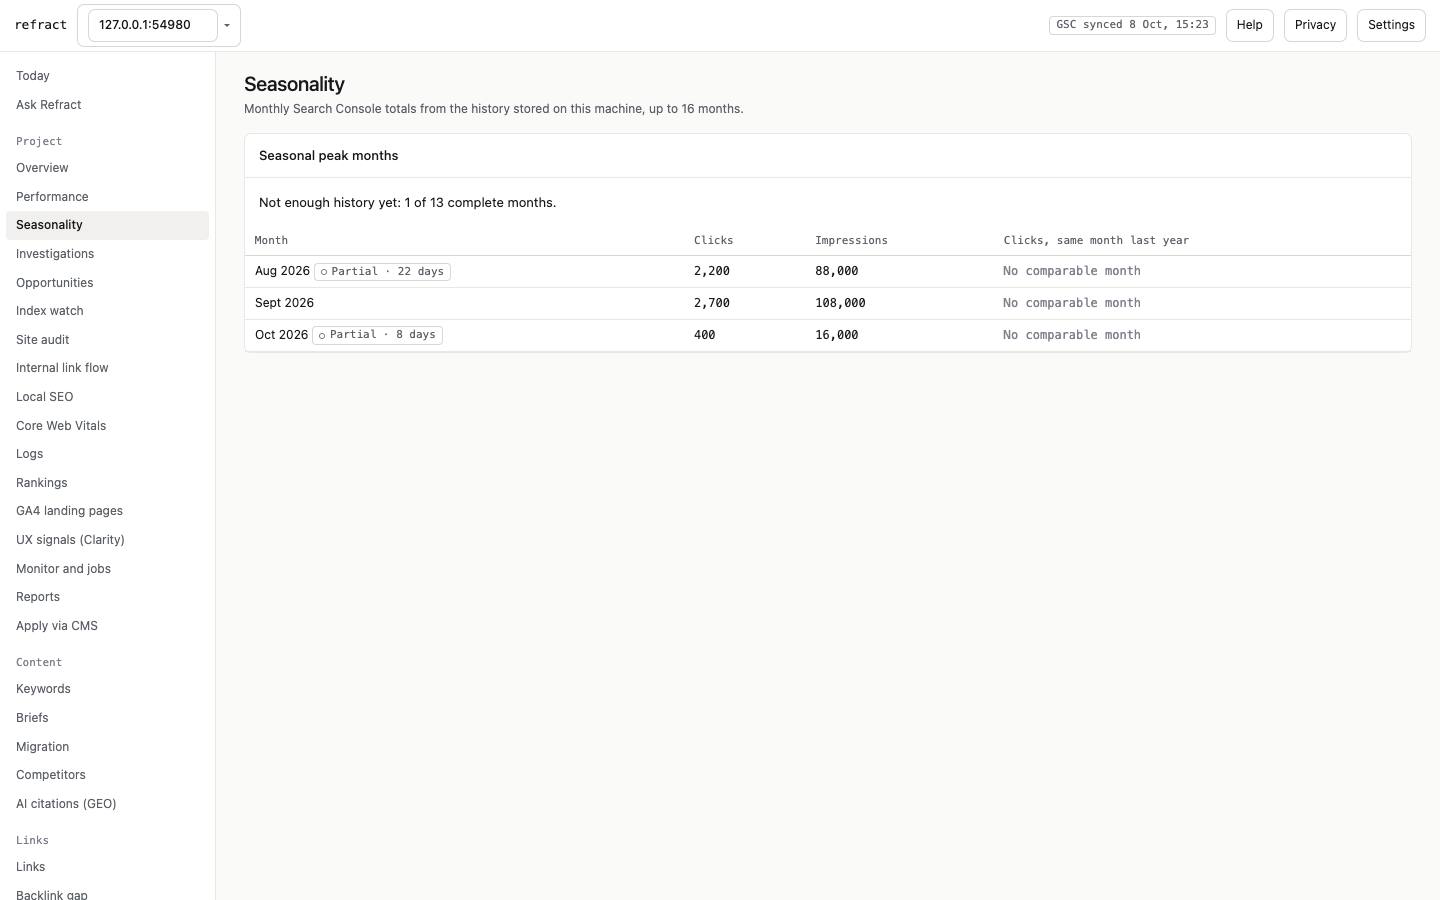Click the refract logo
The image size is (1440, 900).
41,25
